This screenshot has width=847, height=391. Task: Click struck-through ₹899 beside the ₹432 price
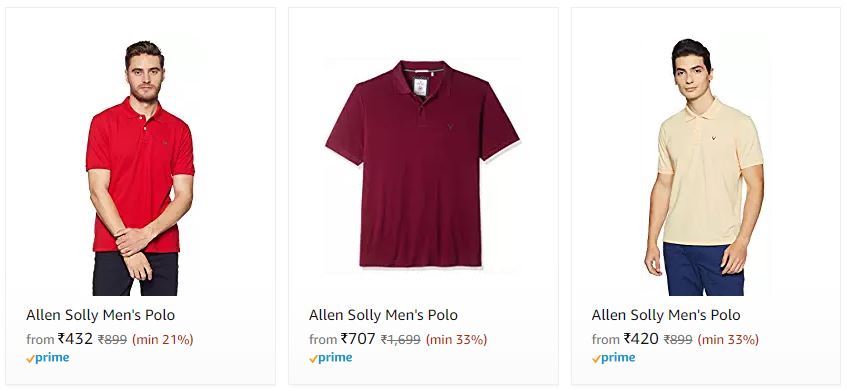pyautogui.click(x=112, y=340)
